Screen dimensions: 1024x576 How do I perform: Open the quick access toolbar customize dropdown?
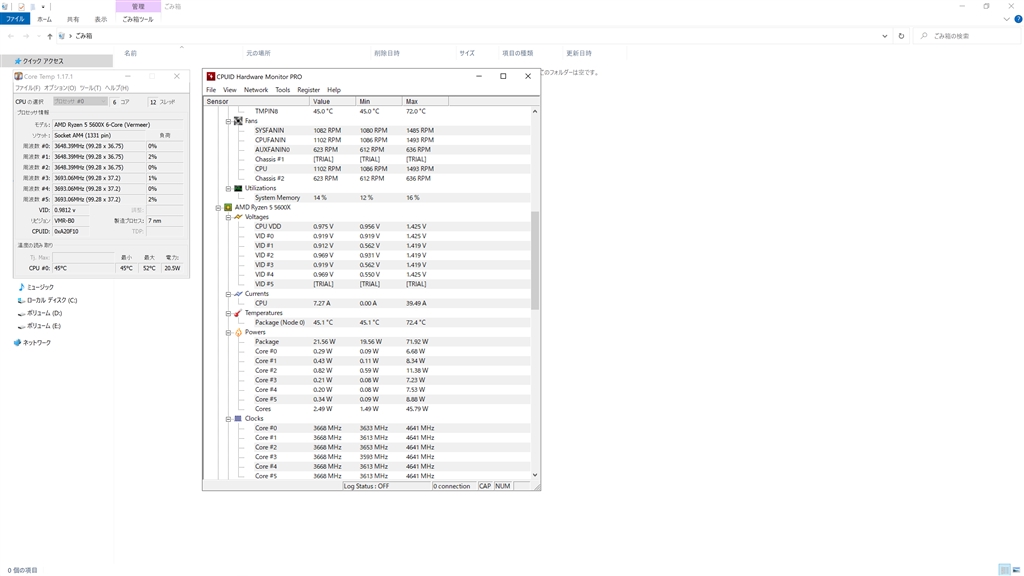(x=43, y=7)
